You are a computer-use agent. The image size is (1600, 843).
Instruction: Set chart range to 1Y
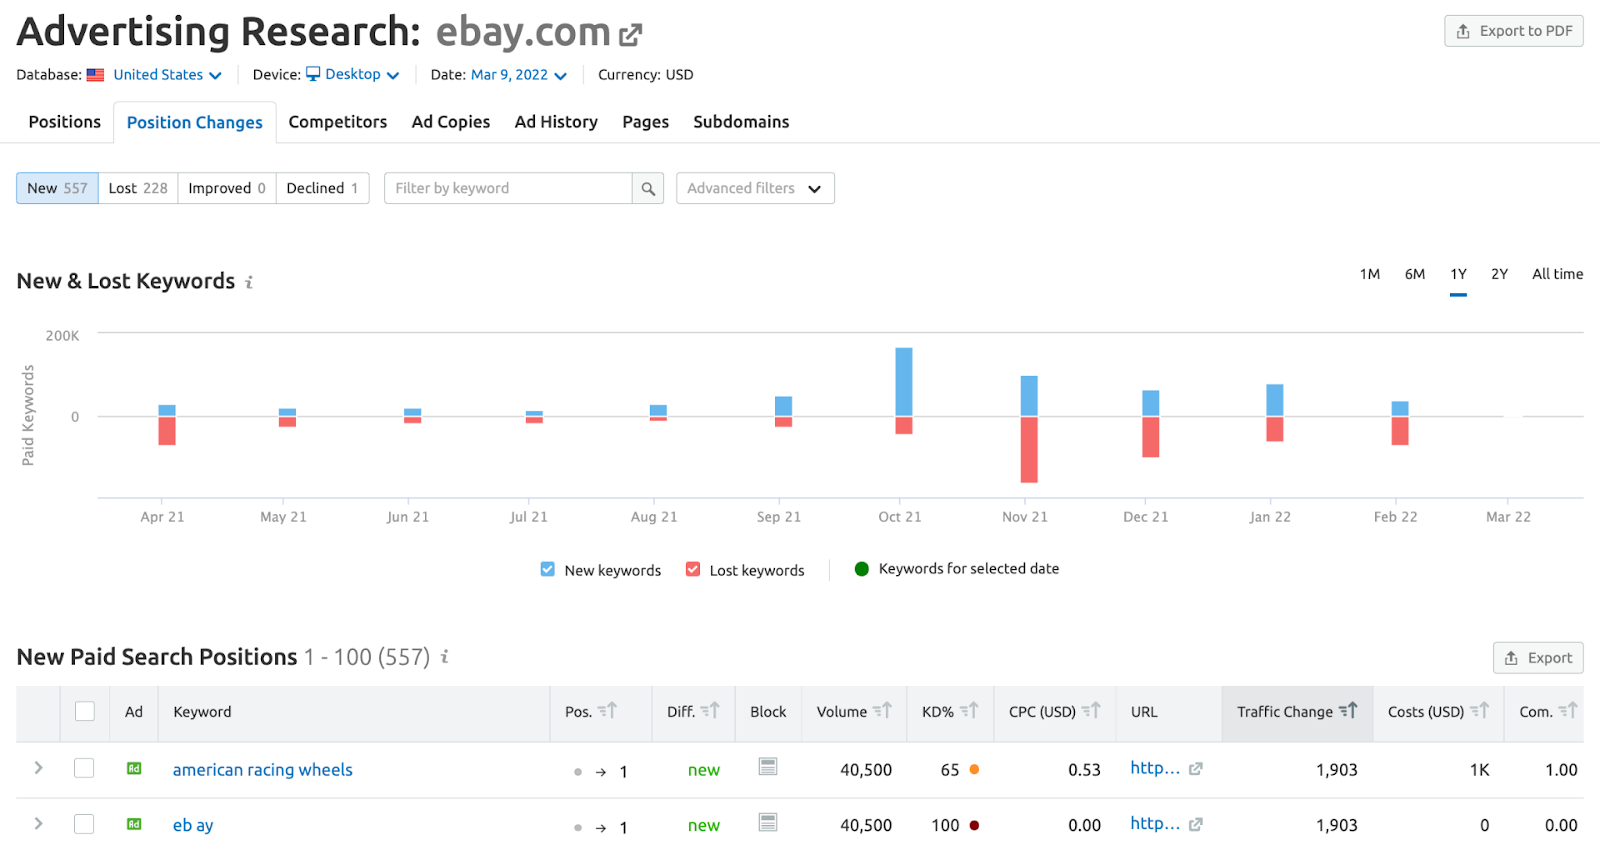(x=1459, y=274)
